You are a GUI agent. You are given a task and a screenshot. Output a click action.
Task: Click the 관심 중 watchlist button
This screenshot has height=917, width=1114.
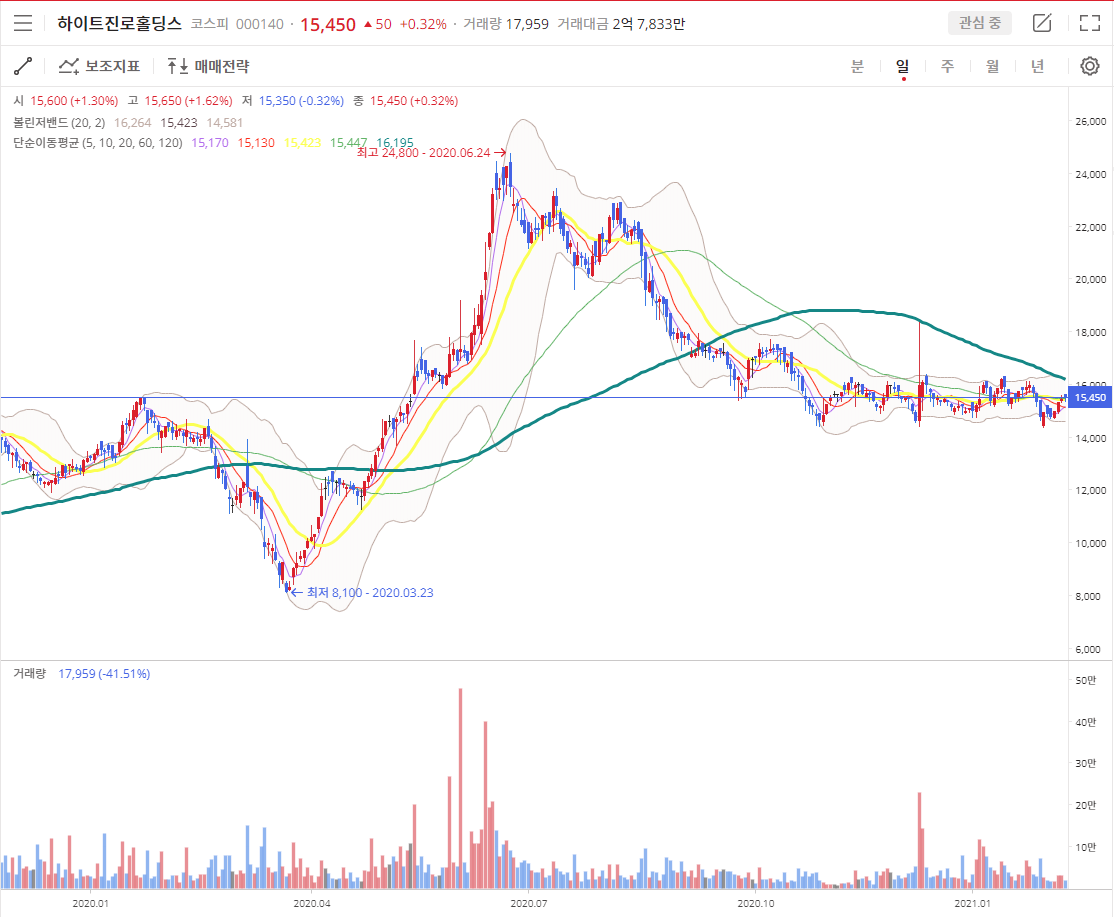click(x=980, y=23)
